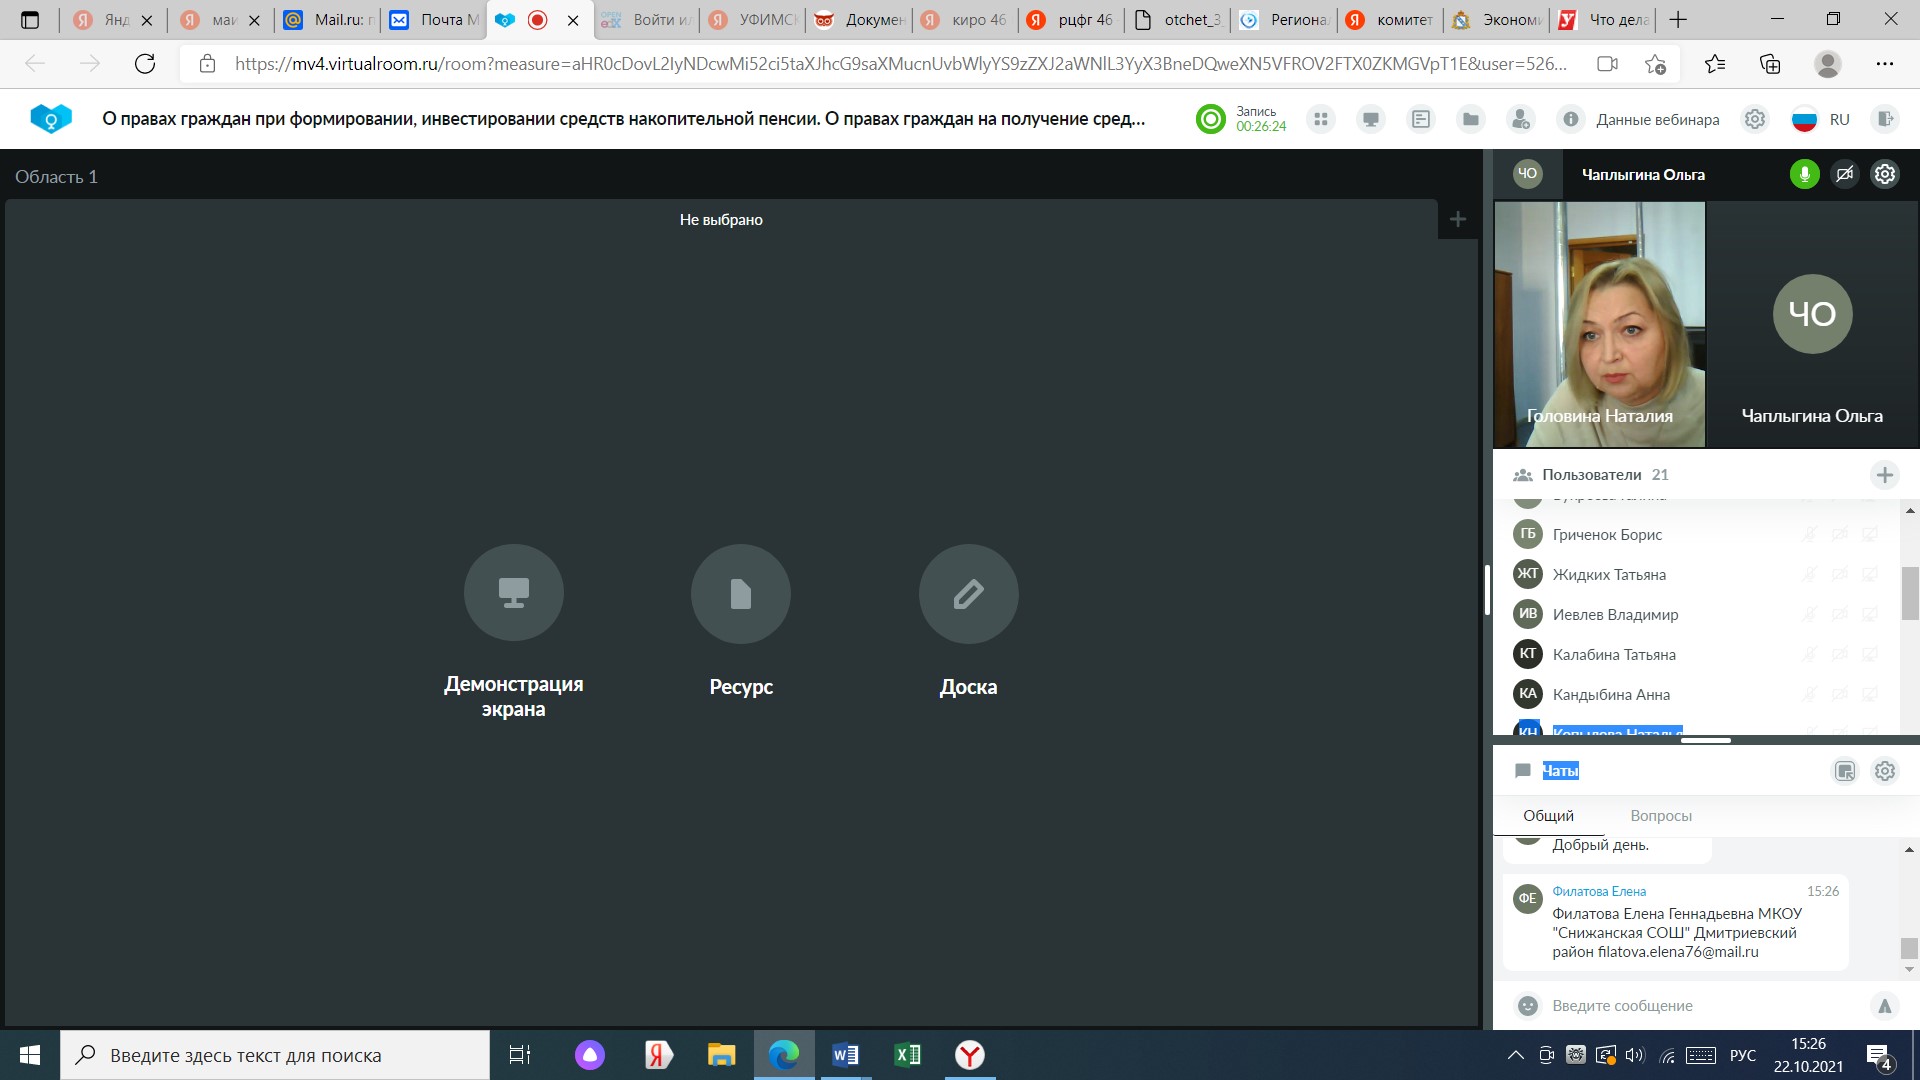Screen dimensions: 1920x1080
Task: Click the exit webinar room icon
Action: [x=1885, y=119]
